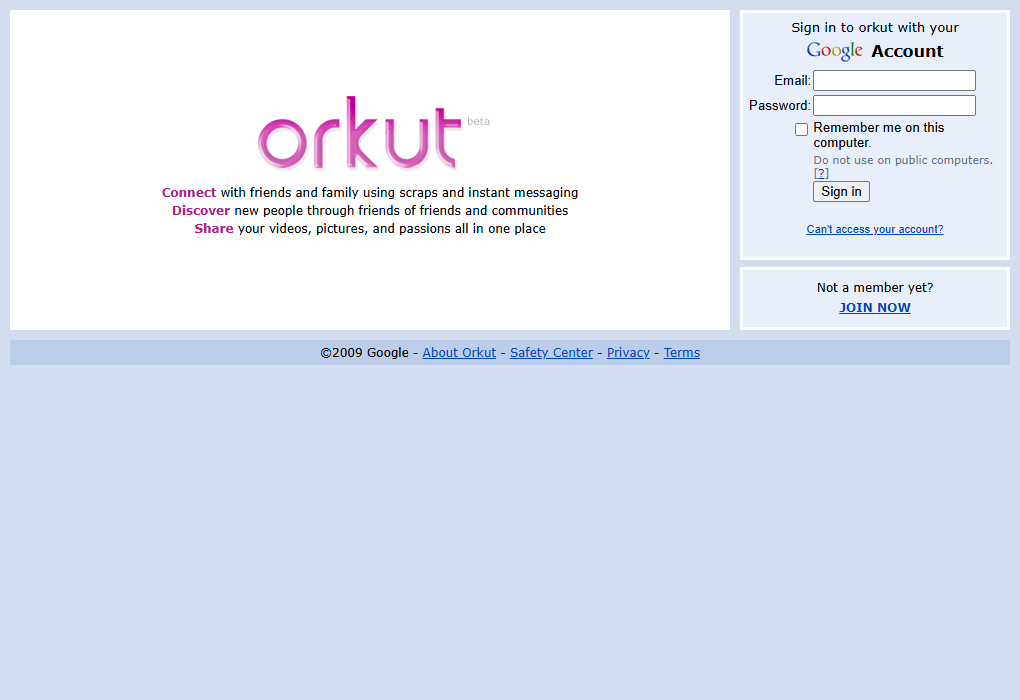1020x700 pixels.
Task: Click the orkut logo
Action: click(360, 133)
